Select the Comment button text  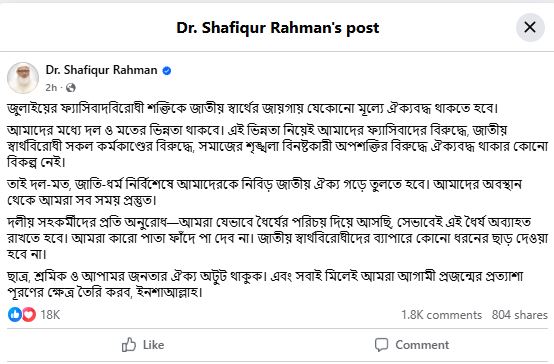click(422, 345)
